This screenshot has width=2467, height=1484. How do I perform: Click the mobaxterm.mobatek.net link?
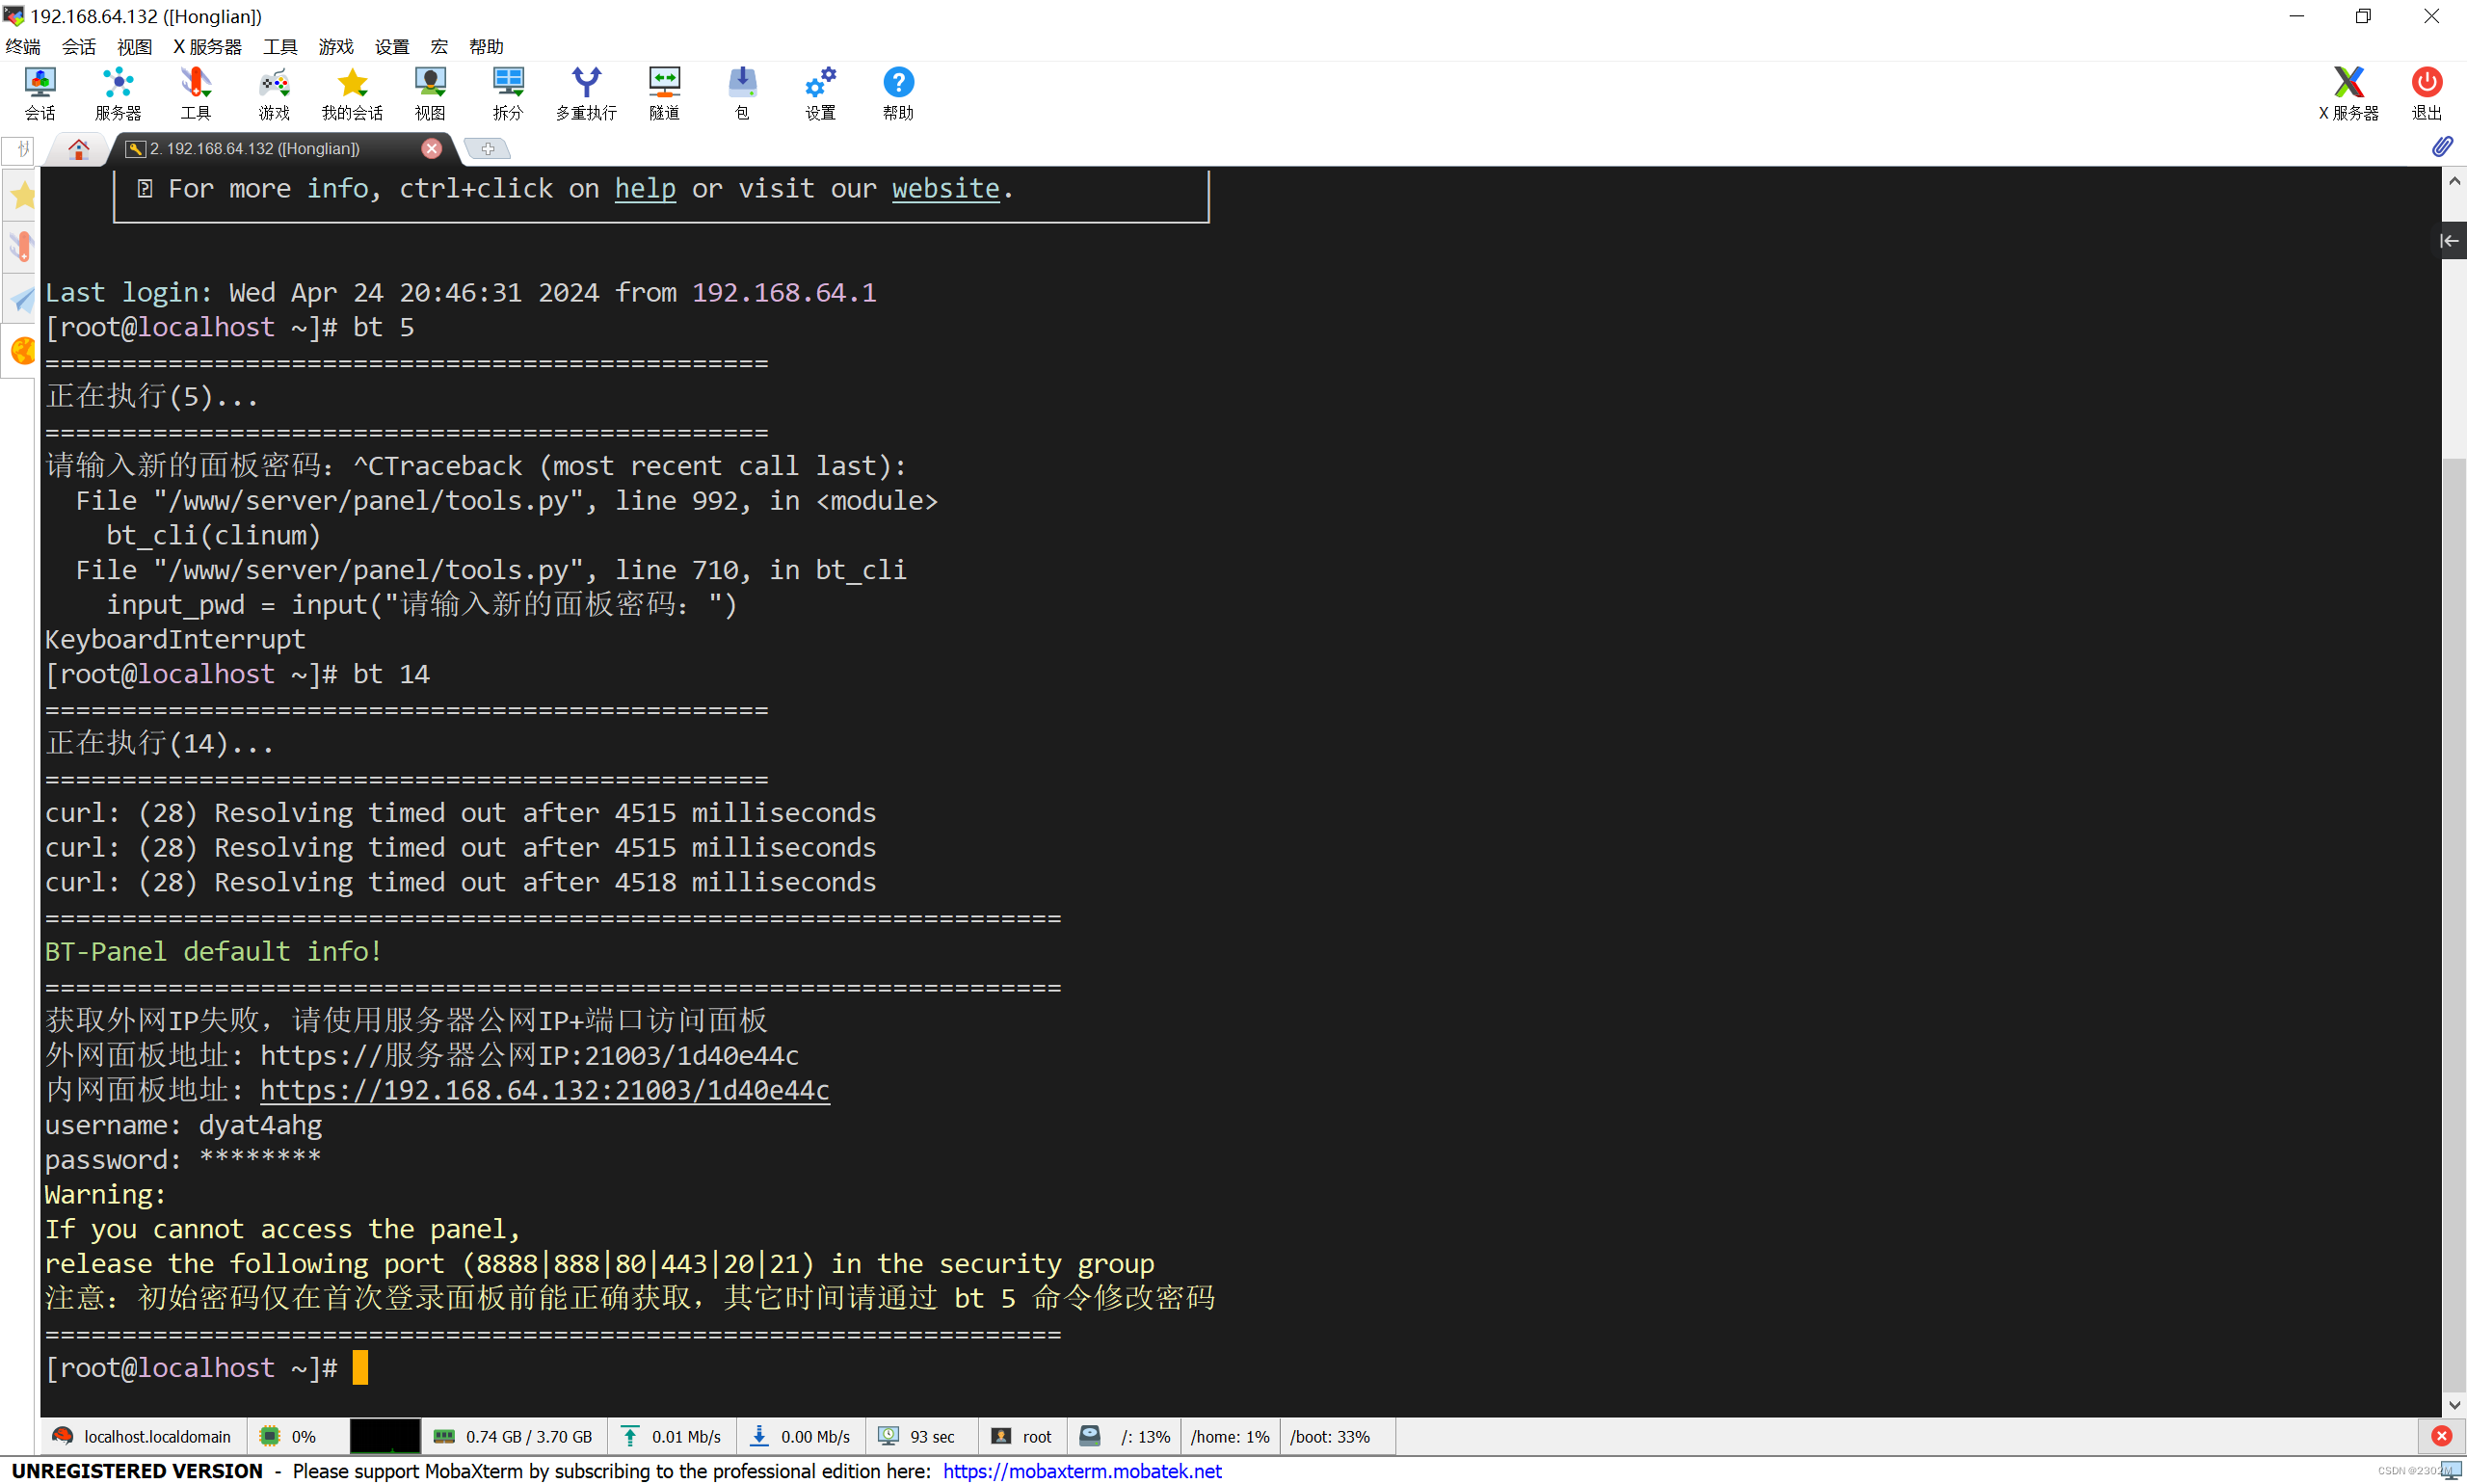[1082, 1471]
